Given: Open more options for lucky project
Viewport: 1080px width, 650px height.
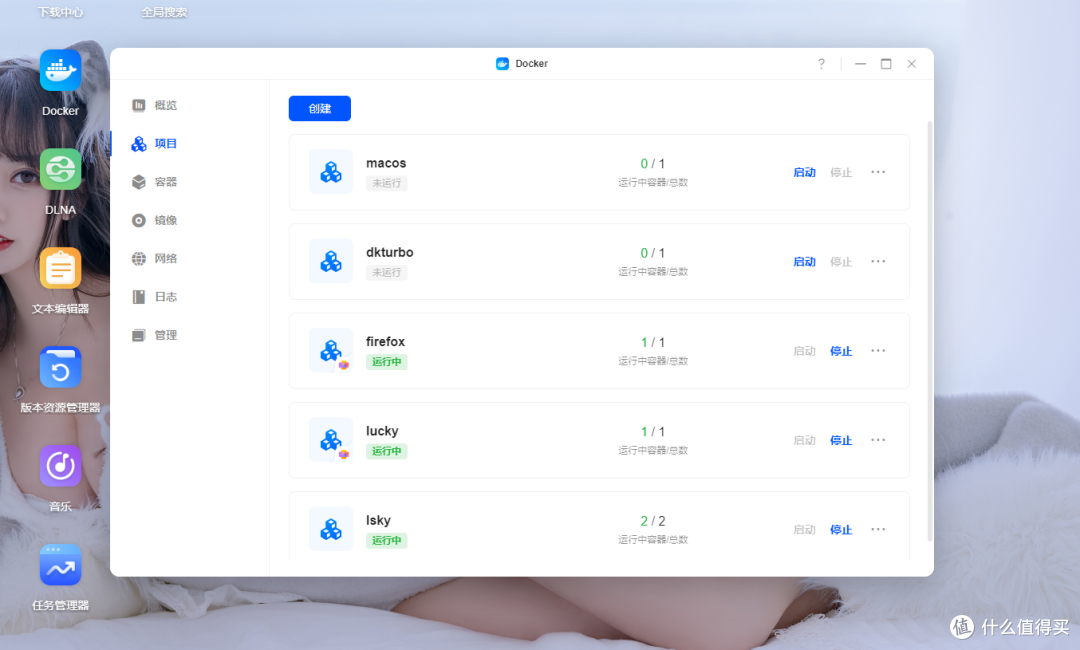Looking at the screenshot, I should pyautogui.click(x=878, y=440).
